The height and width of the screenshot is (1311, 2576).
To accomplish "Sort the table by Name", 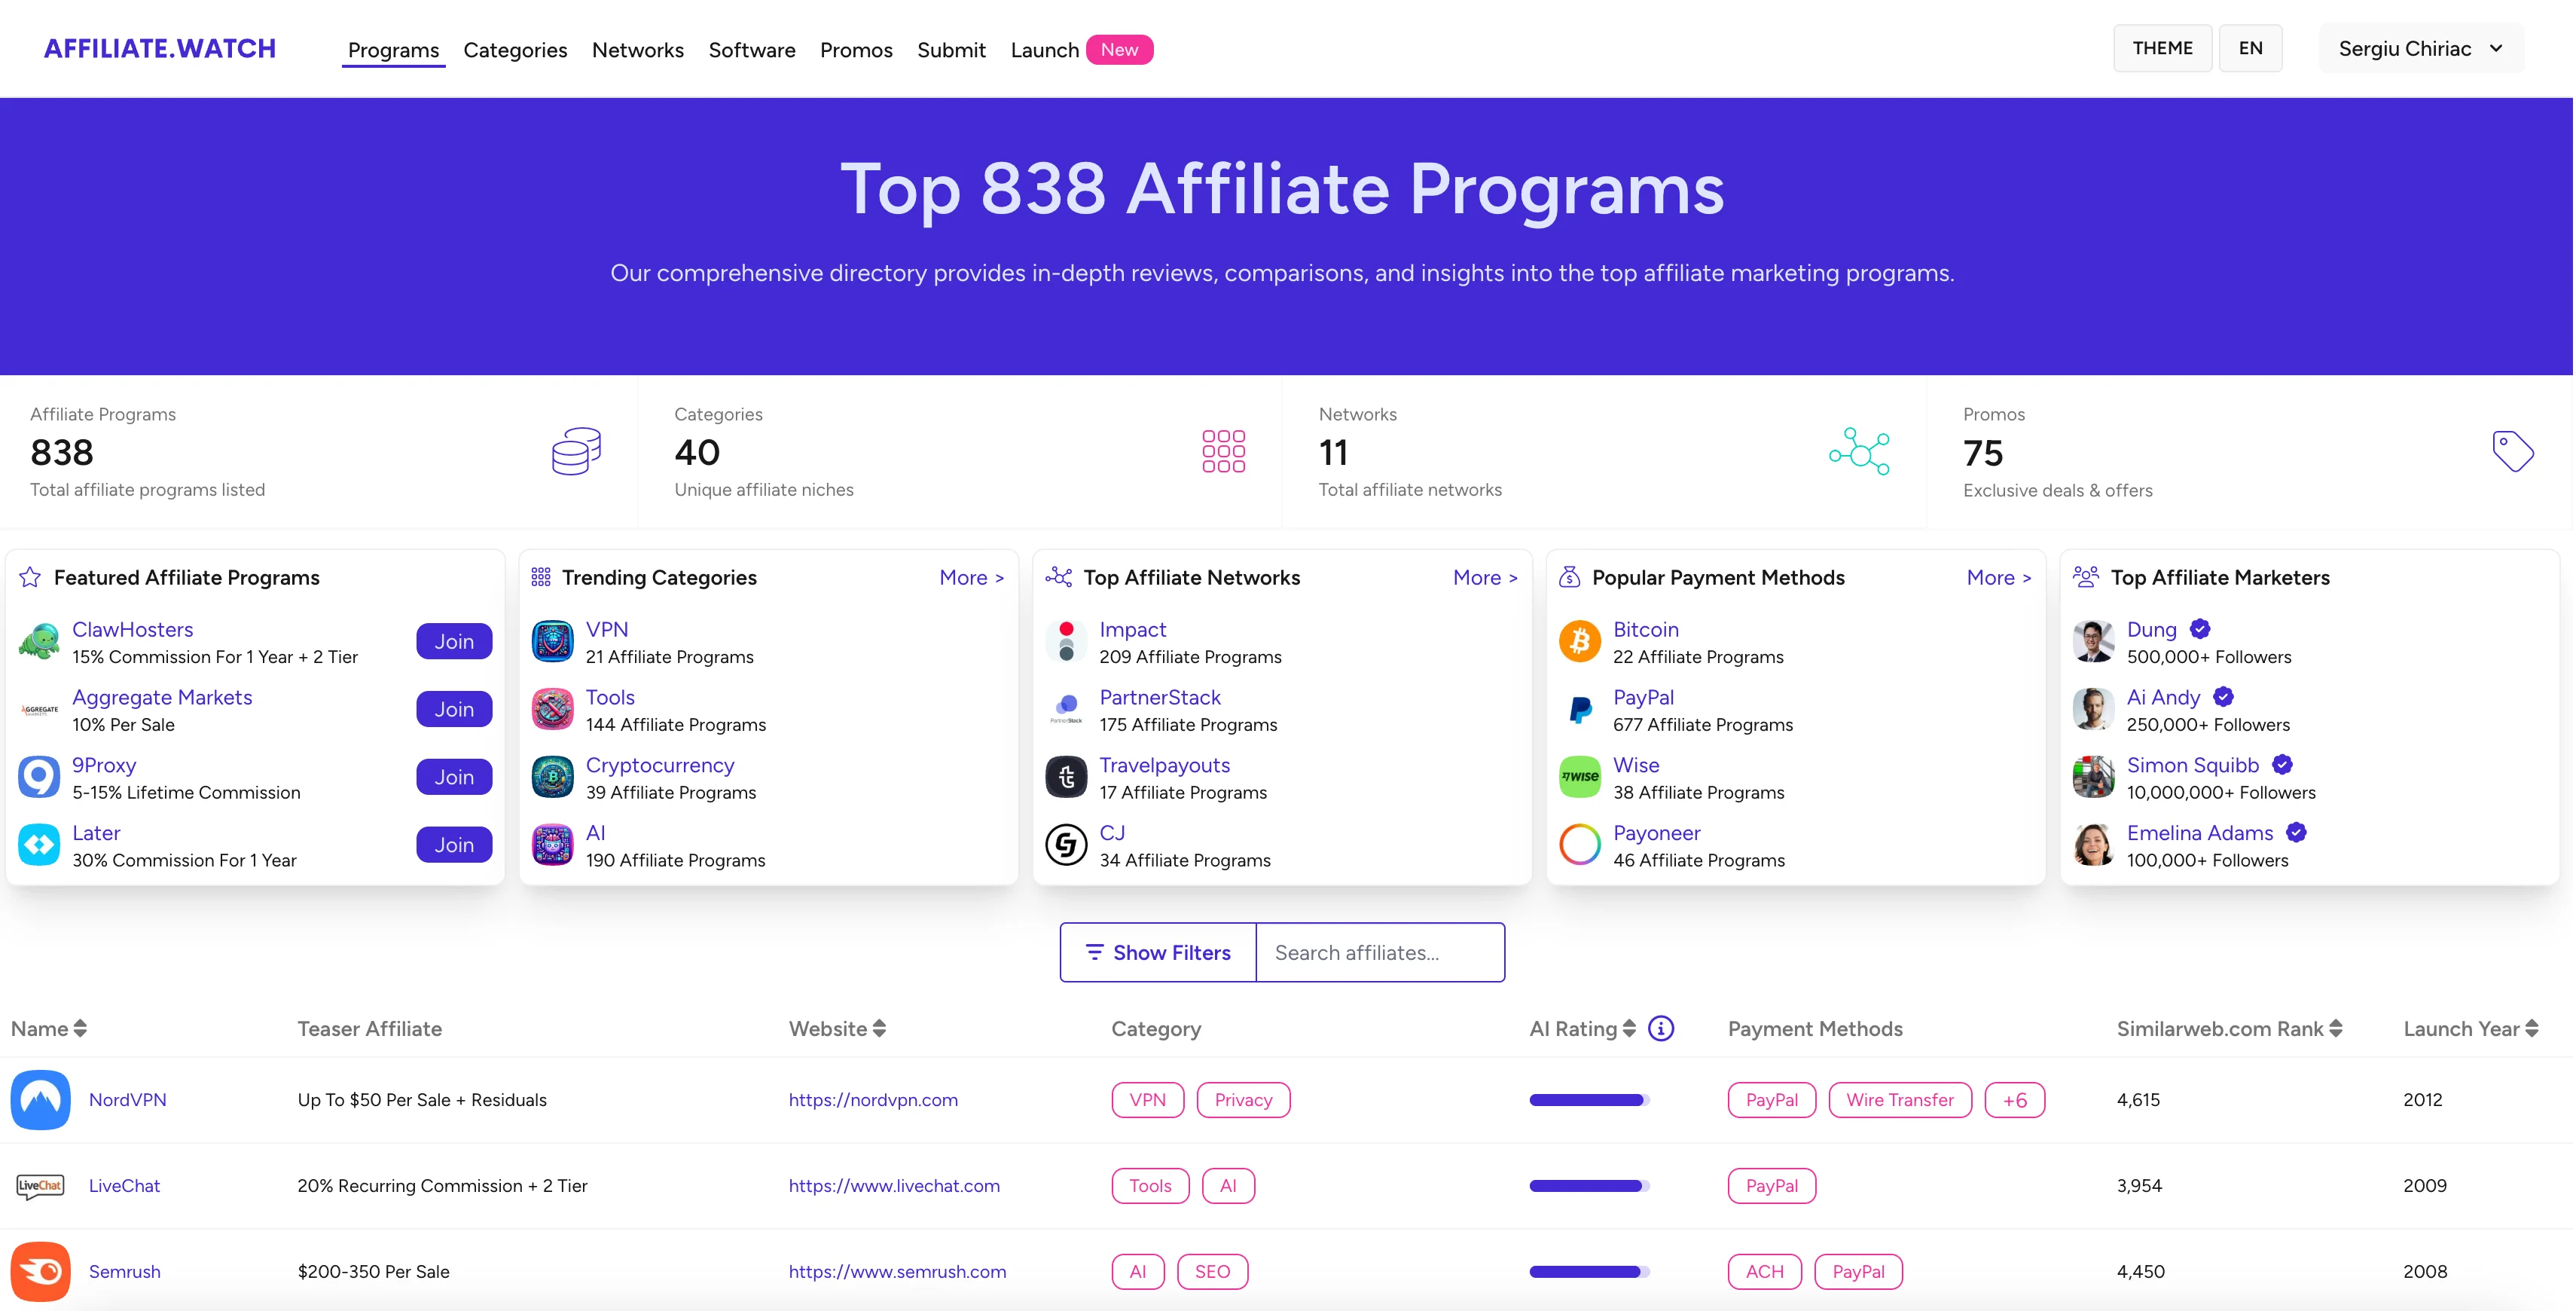I will (x=49, y=1029).
